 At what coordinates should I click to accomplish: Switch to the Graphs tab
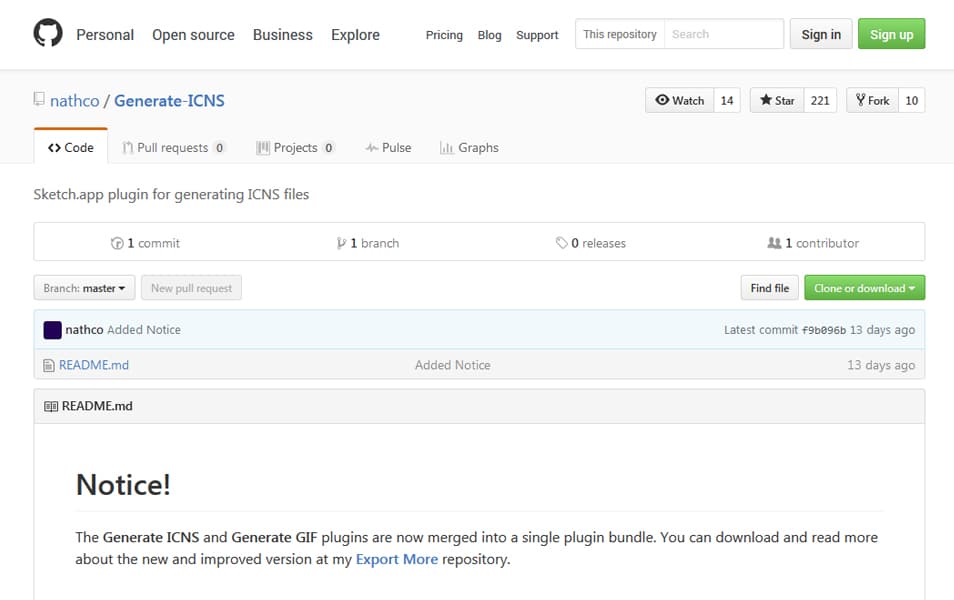pyautogui.click(x=469, y=147)
